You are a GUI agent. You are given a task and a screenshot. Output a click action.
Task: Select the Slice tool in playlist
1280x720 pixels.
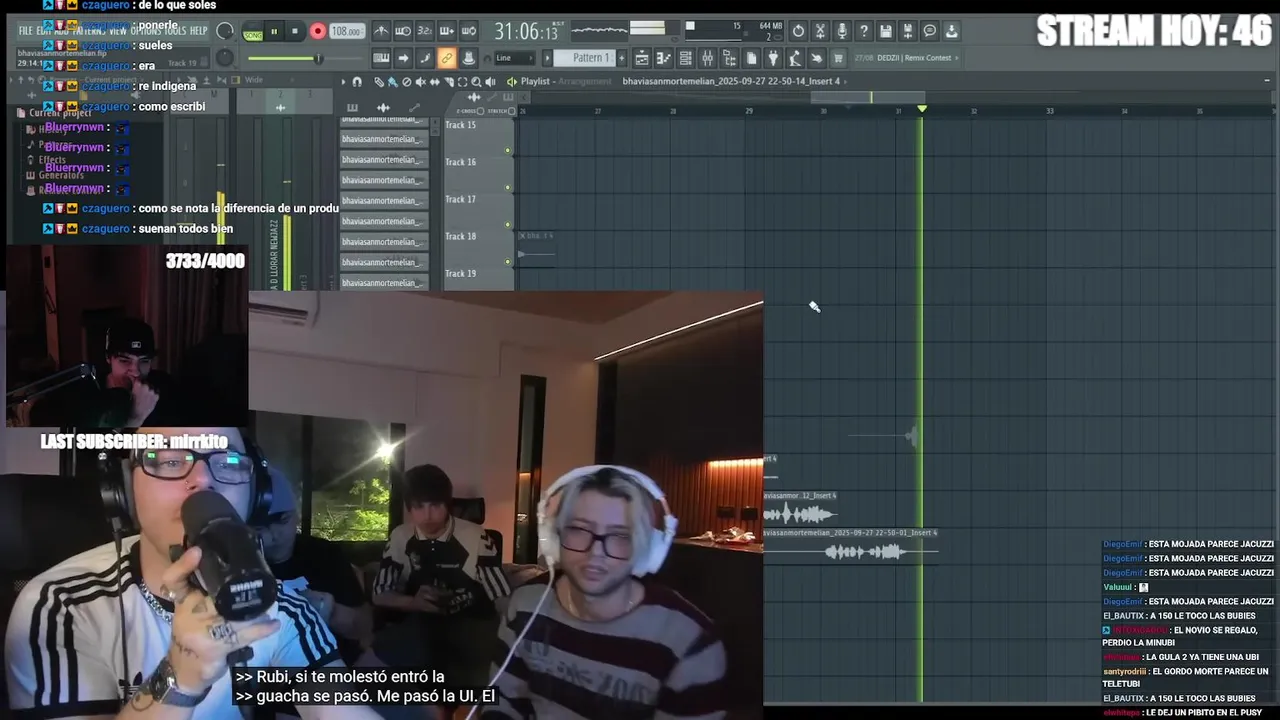tap(449, 81)
